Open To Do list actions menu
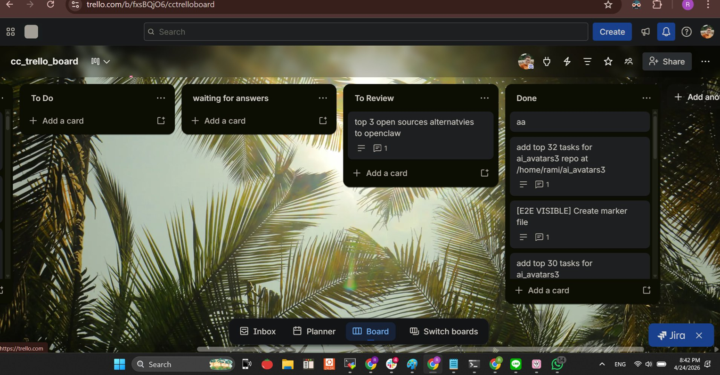The width and height of the screenshot is (720, 375). (x=161, y=98)
